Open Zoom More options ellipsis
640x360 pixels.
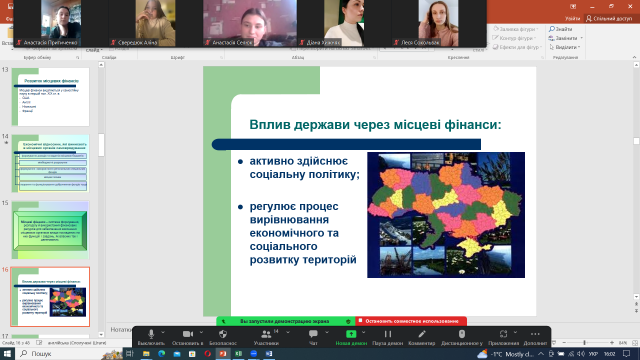coord(535,338)
